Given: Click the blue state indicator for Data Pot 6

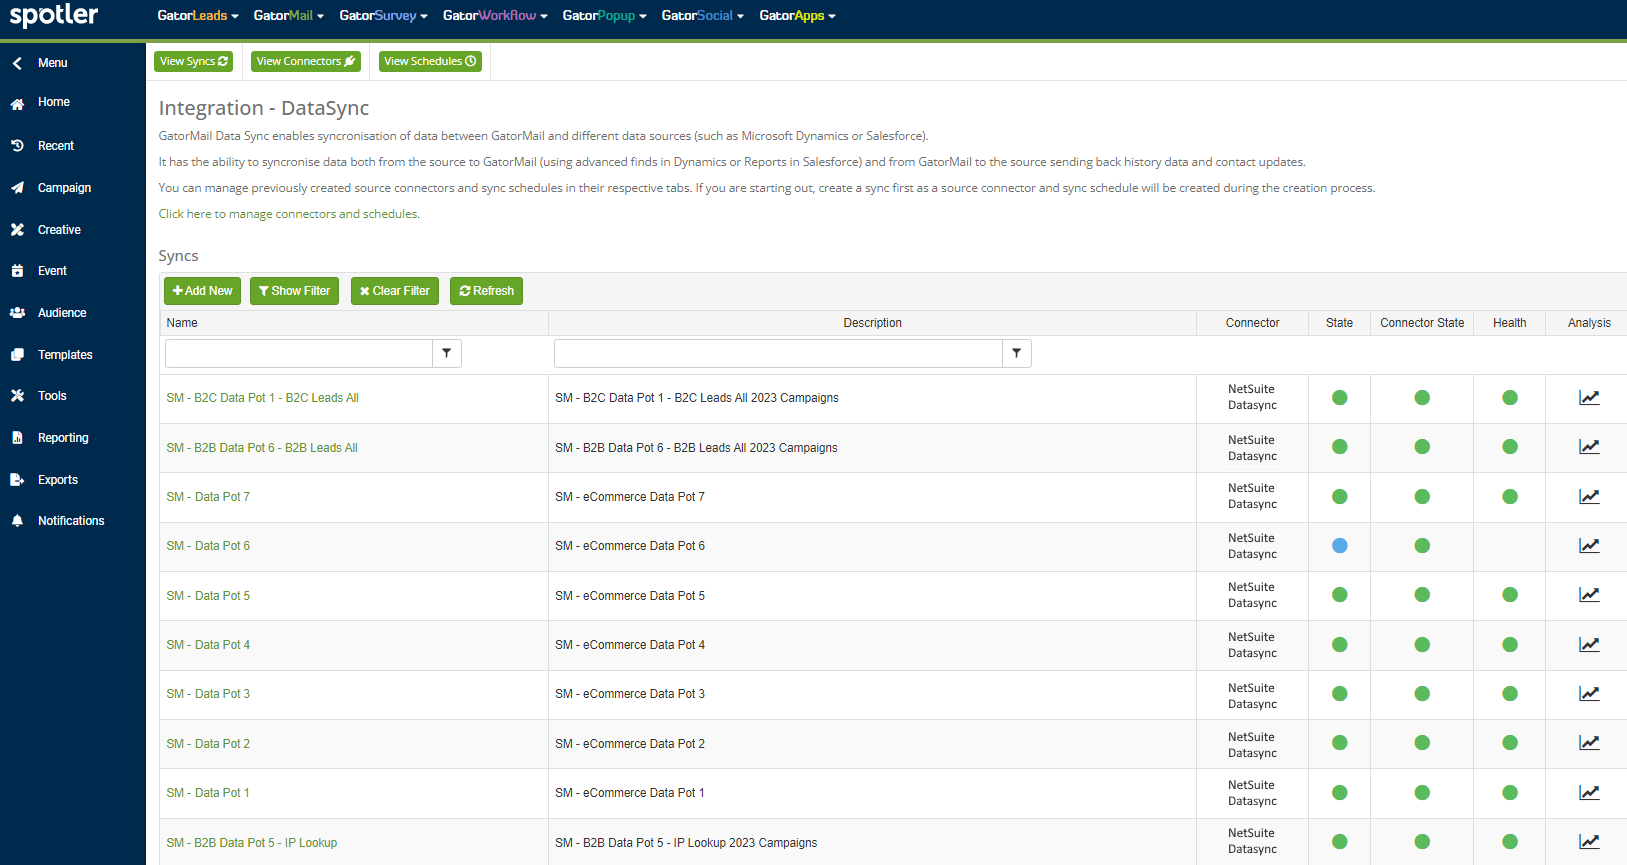Looking at the screenshot, I should 1339,546.
